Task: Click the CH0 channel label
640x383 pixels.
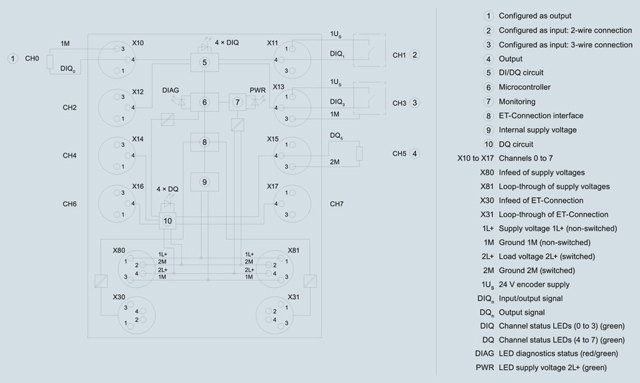Action: [32, 58]
